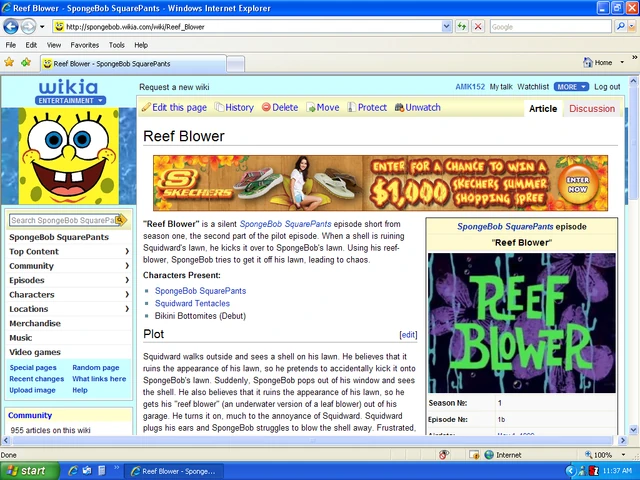
Task: Open the Tools menu
Action: coord(117,45)
